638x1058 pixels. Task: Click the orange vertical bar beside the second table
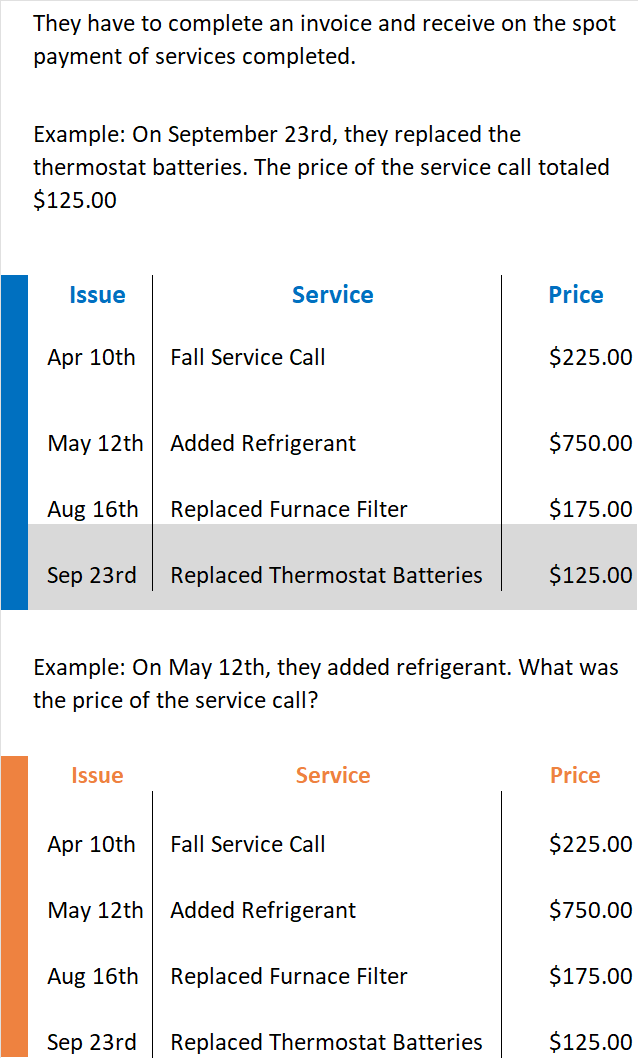pyautogui.click(x=14, y=905)
